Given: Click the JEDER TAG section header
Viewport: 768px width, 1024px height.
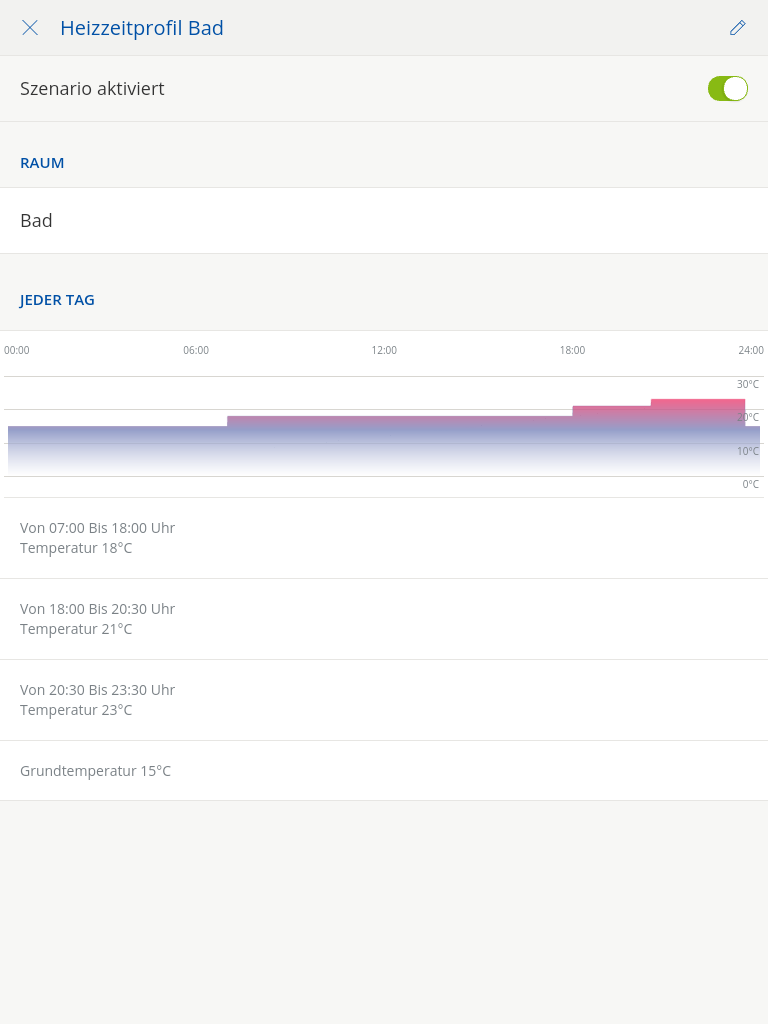Looking at the screenshot, I should 57,300.
